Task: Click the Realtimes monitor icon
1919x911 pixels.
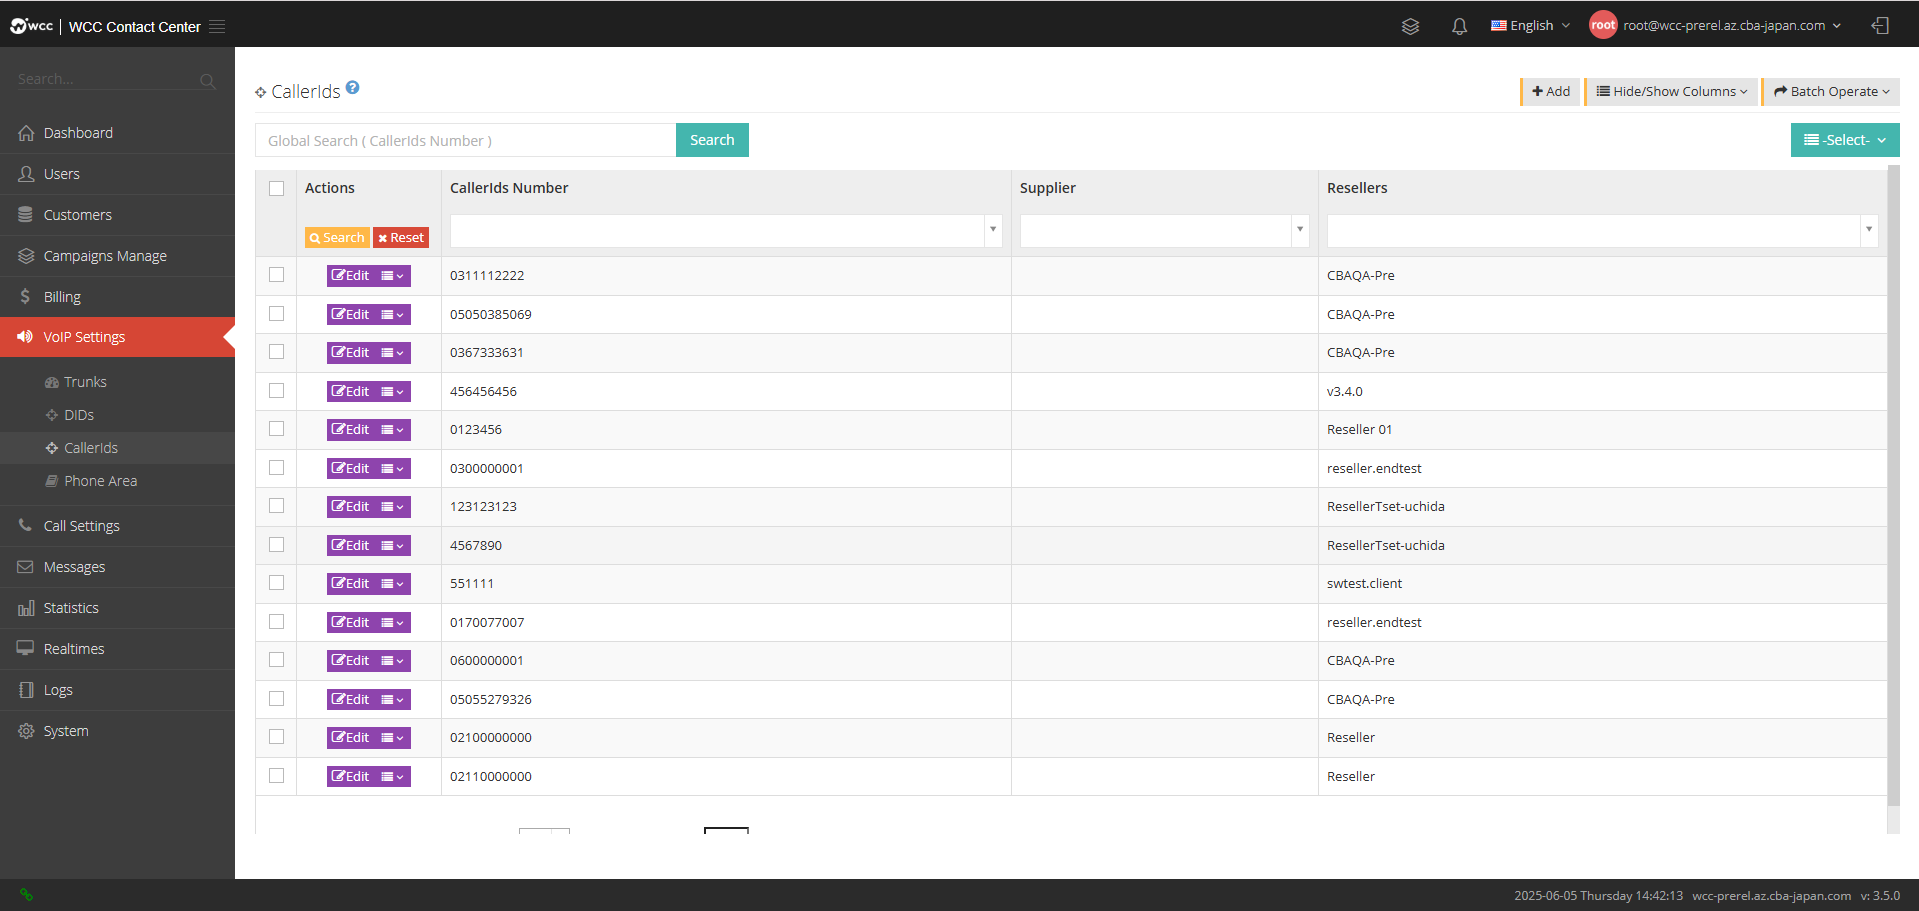Action: pos(26,648)
